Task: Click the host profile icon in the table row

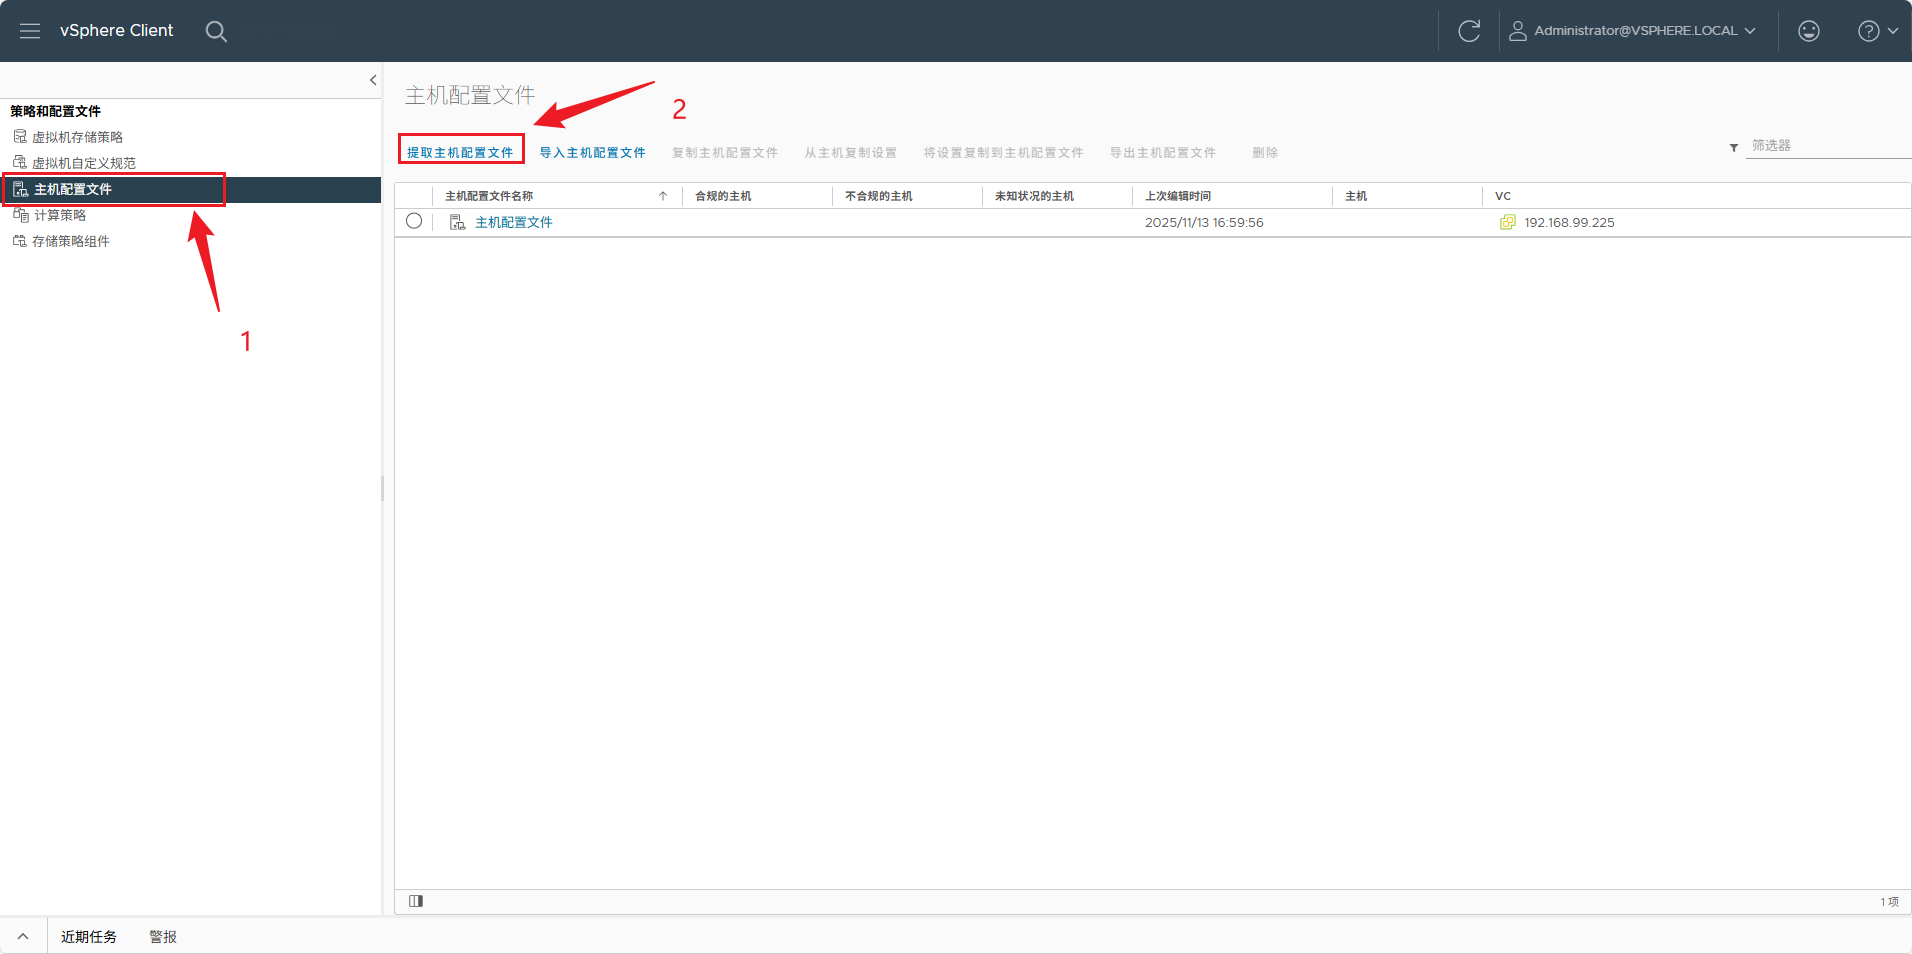Action: (457, 222)
